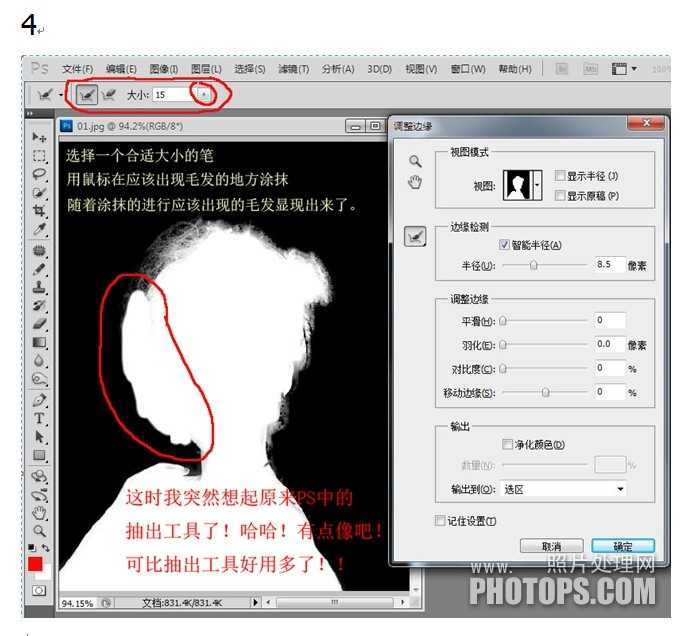This screenshot has height=636, width=684.
Task: Select the Lasso tool
Action: click(x=39, y=174)
